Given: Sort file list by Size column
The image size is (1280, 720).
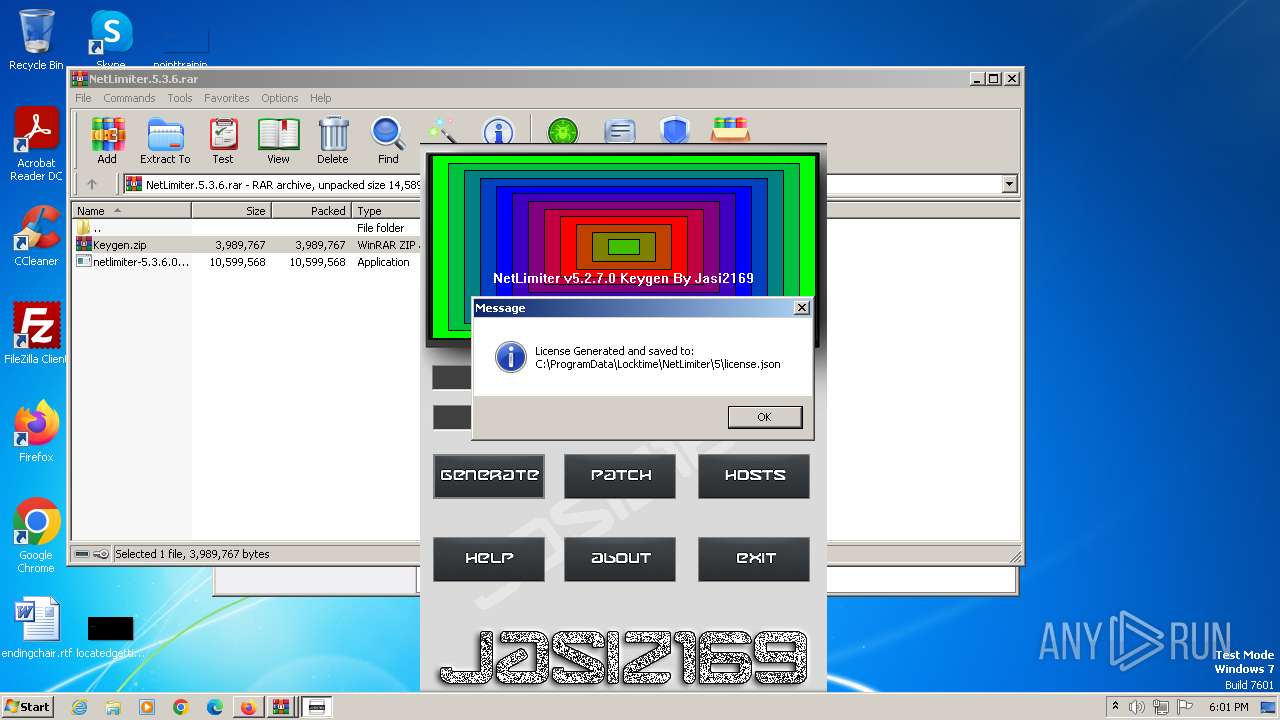Looking at the screenshot, I should pos(231,211).
